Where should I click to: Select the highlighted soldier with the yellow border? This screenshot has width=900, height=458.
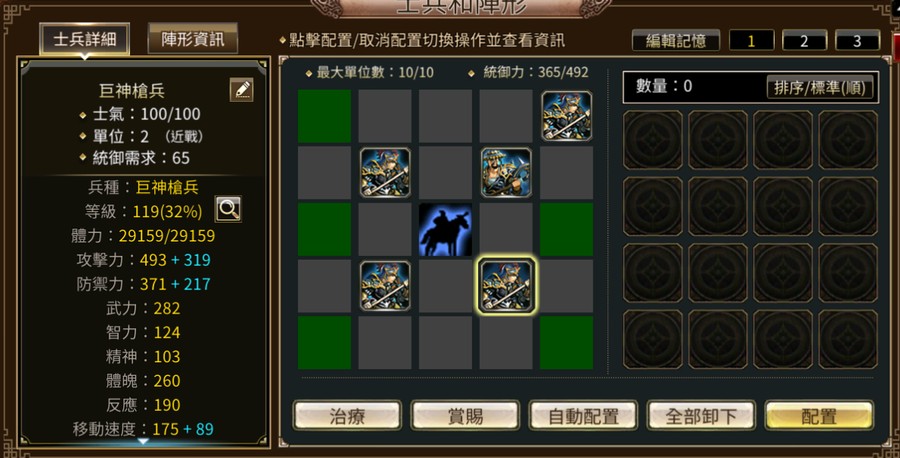tap(506, 286)
